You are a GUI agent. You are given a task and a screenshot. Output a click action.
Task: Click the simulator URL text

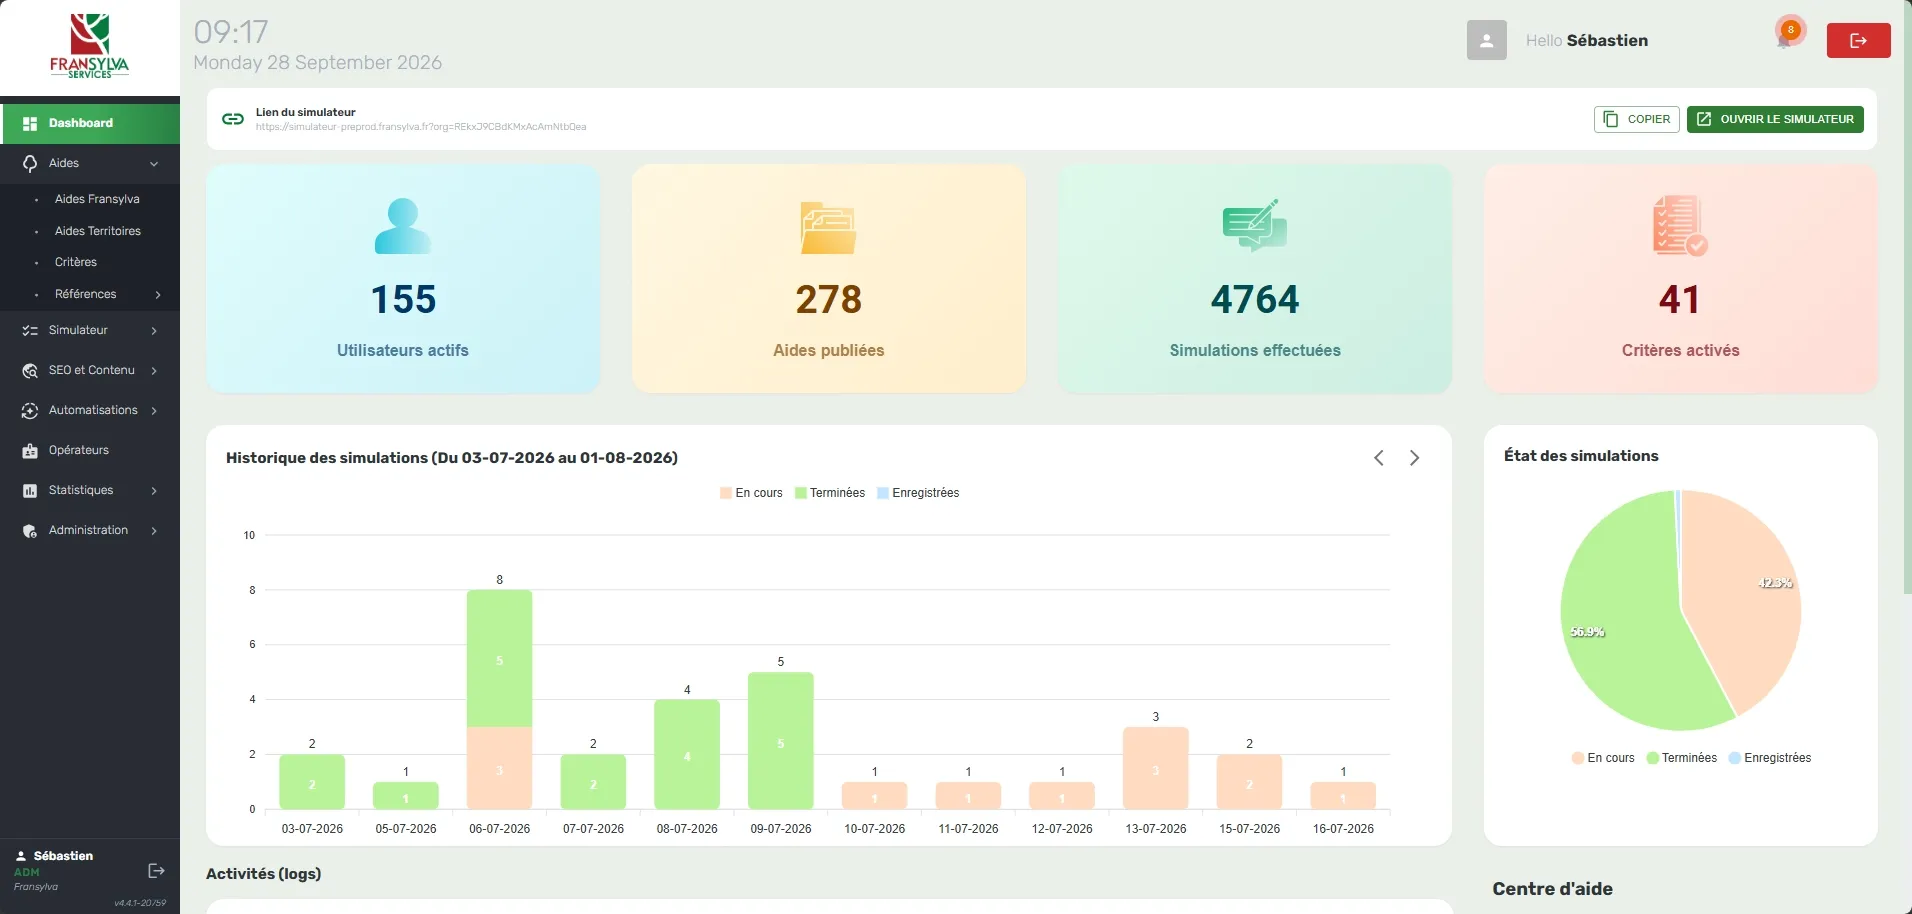tap(421, 127)
